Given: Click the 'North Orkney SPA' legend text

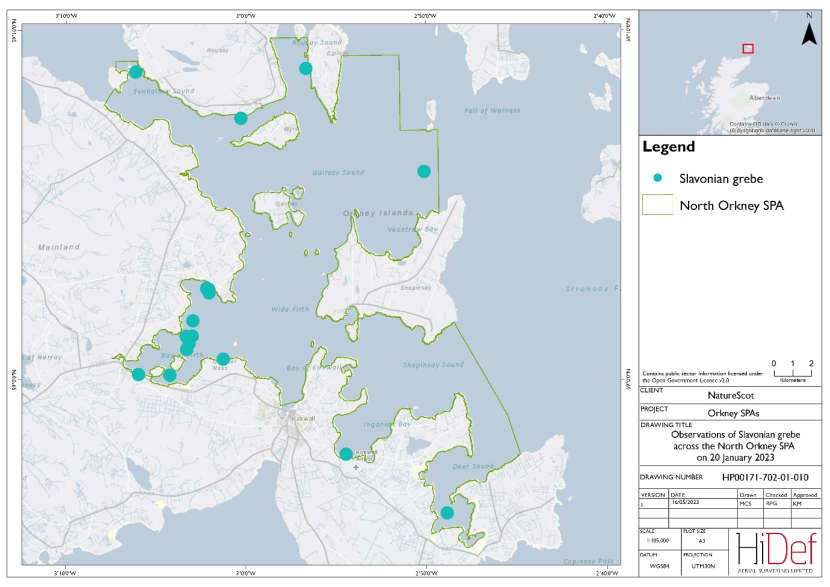Looking at the screenshot, I should 732,205.
